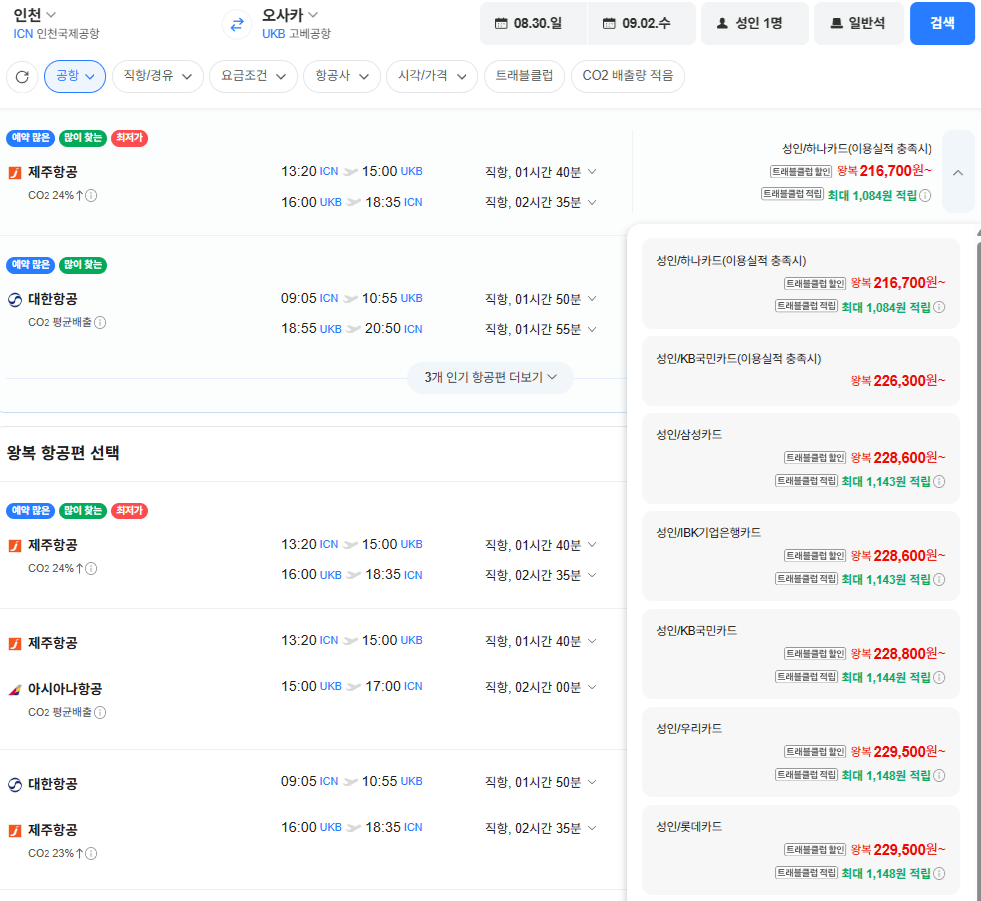The image size is (981, 901).
Task: Open the 공항 filter dropdown
Action: click(75, 76)
